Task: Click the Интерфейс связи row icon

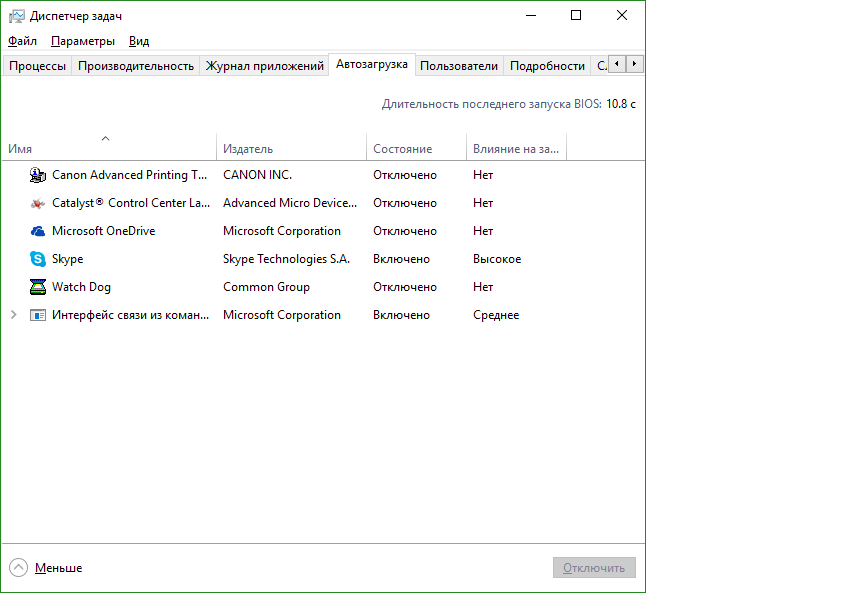Action: pyautogui.click(x=37, y=315)
